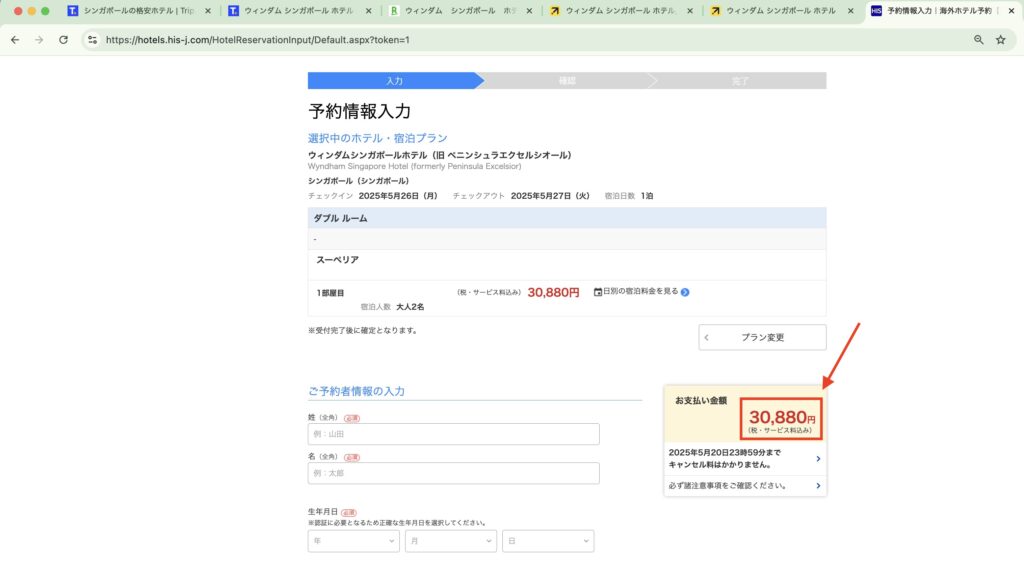Open the 日 birth day dropdown
Screen dimensions: 1024x563
click(548, 541)
